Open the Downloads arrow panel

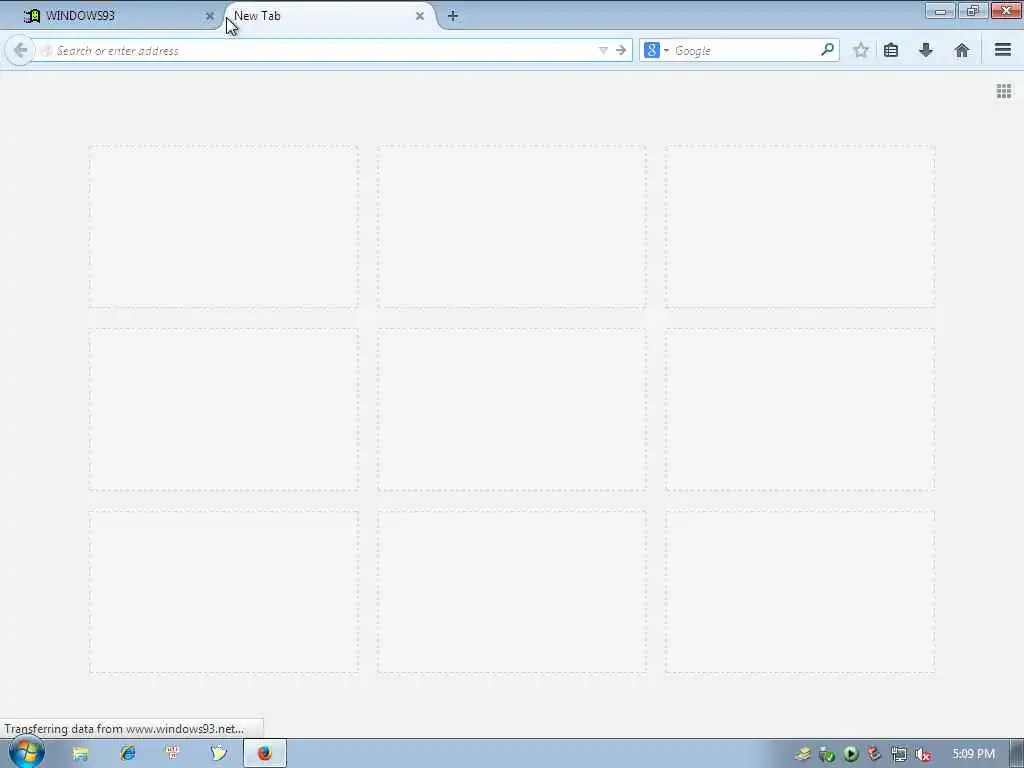925,50
